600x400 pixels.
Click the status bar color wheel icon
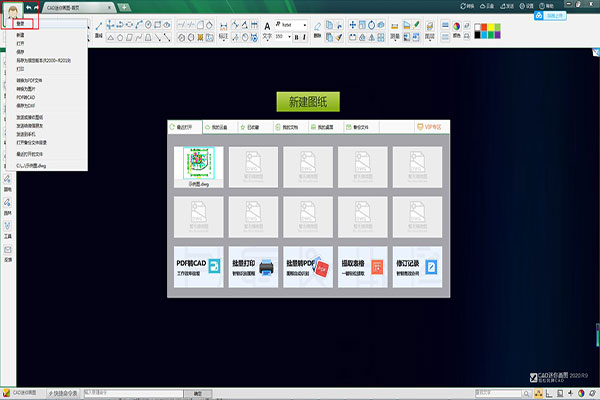(x=581, y=393)
